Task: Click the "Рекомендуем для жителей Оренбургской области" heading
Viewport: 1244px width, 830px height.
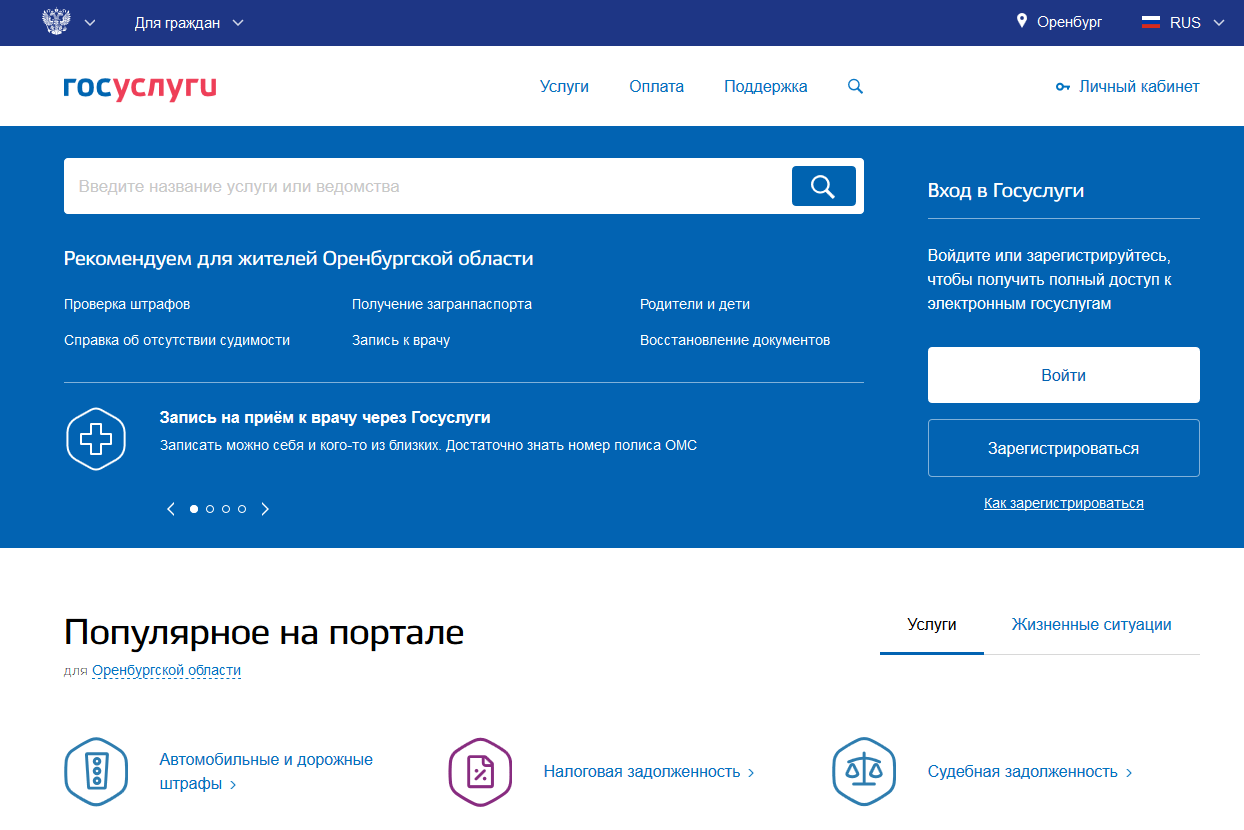Action: [x=299, y=259]
